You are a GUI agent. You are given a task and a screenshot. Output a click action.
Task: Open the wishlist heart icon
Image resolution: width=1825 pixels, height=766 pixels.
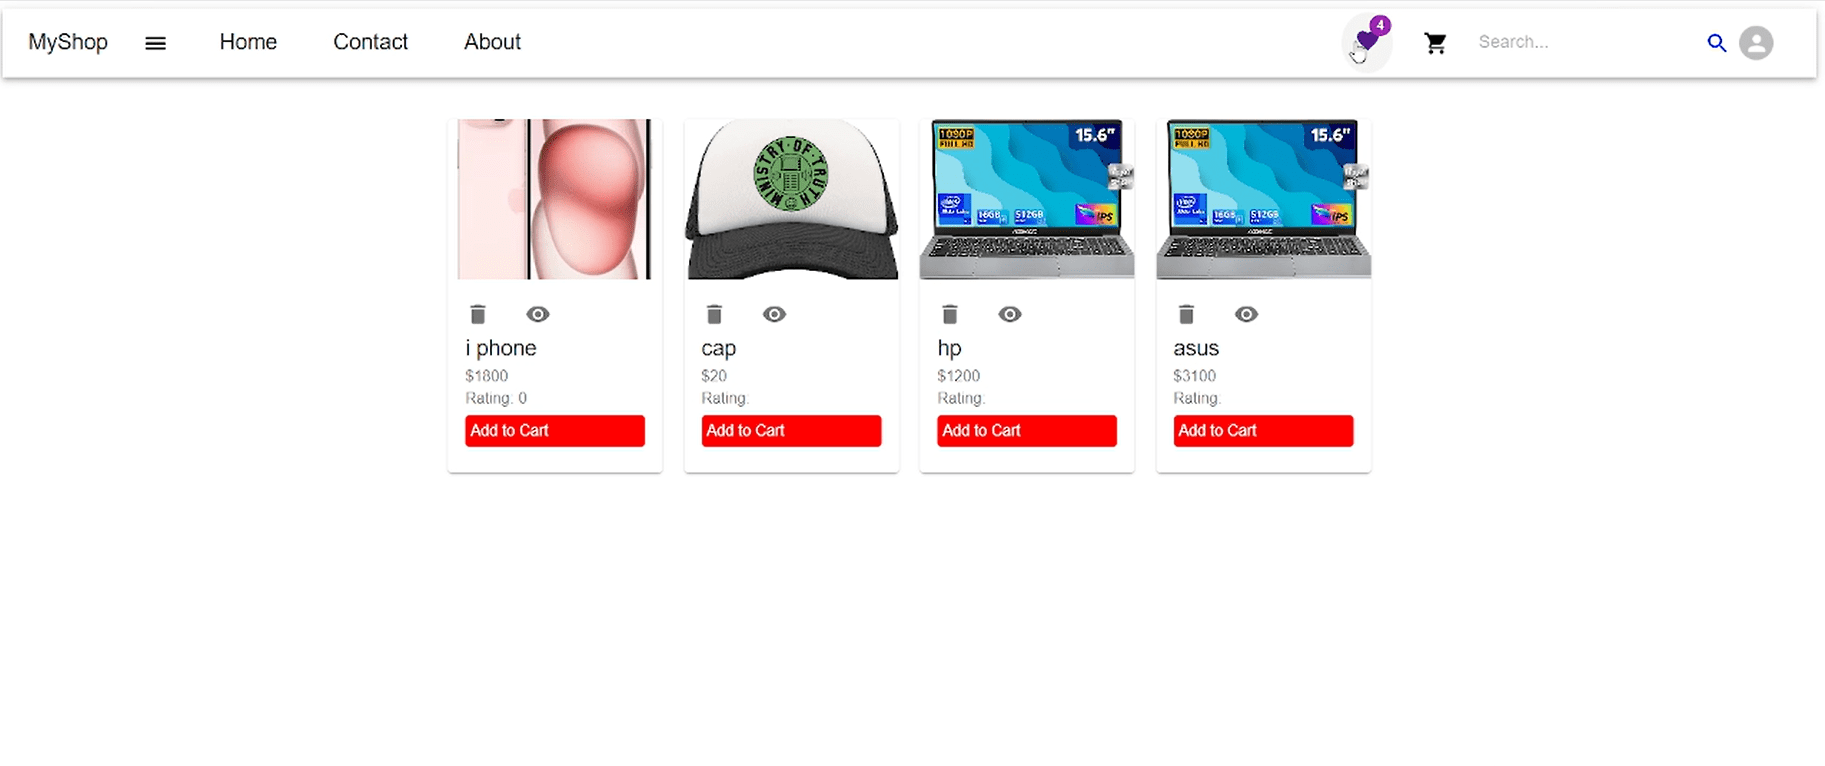coord(1367,42)
